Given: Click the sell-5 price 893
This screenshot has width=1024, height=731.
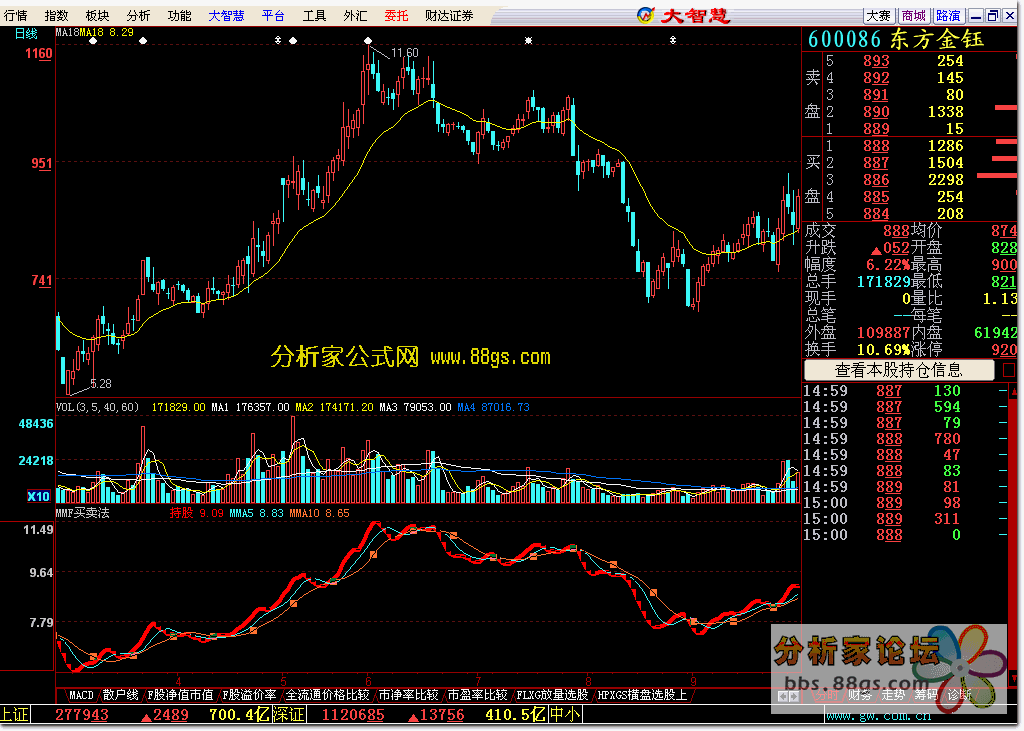Looking at the screenshot, I should tap(876, 61).
